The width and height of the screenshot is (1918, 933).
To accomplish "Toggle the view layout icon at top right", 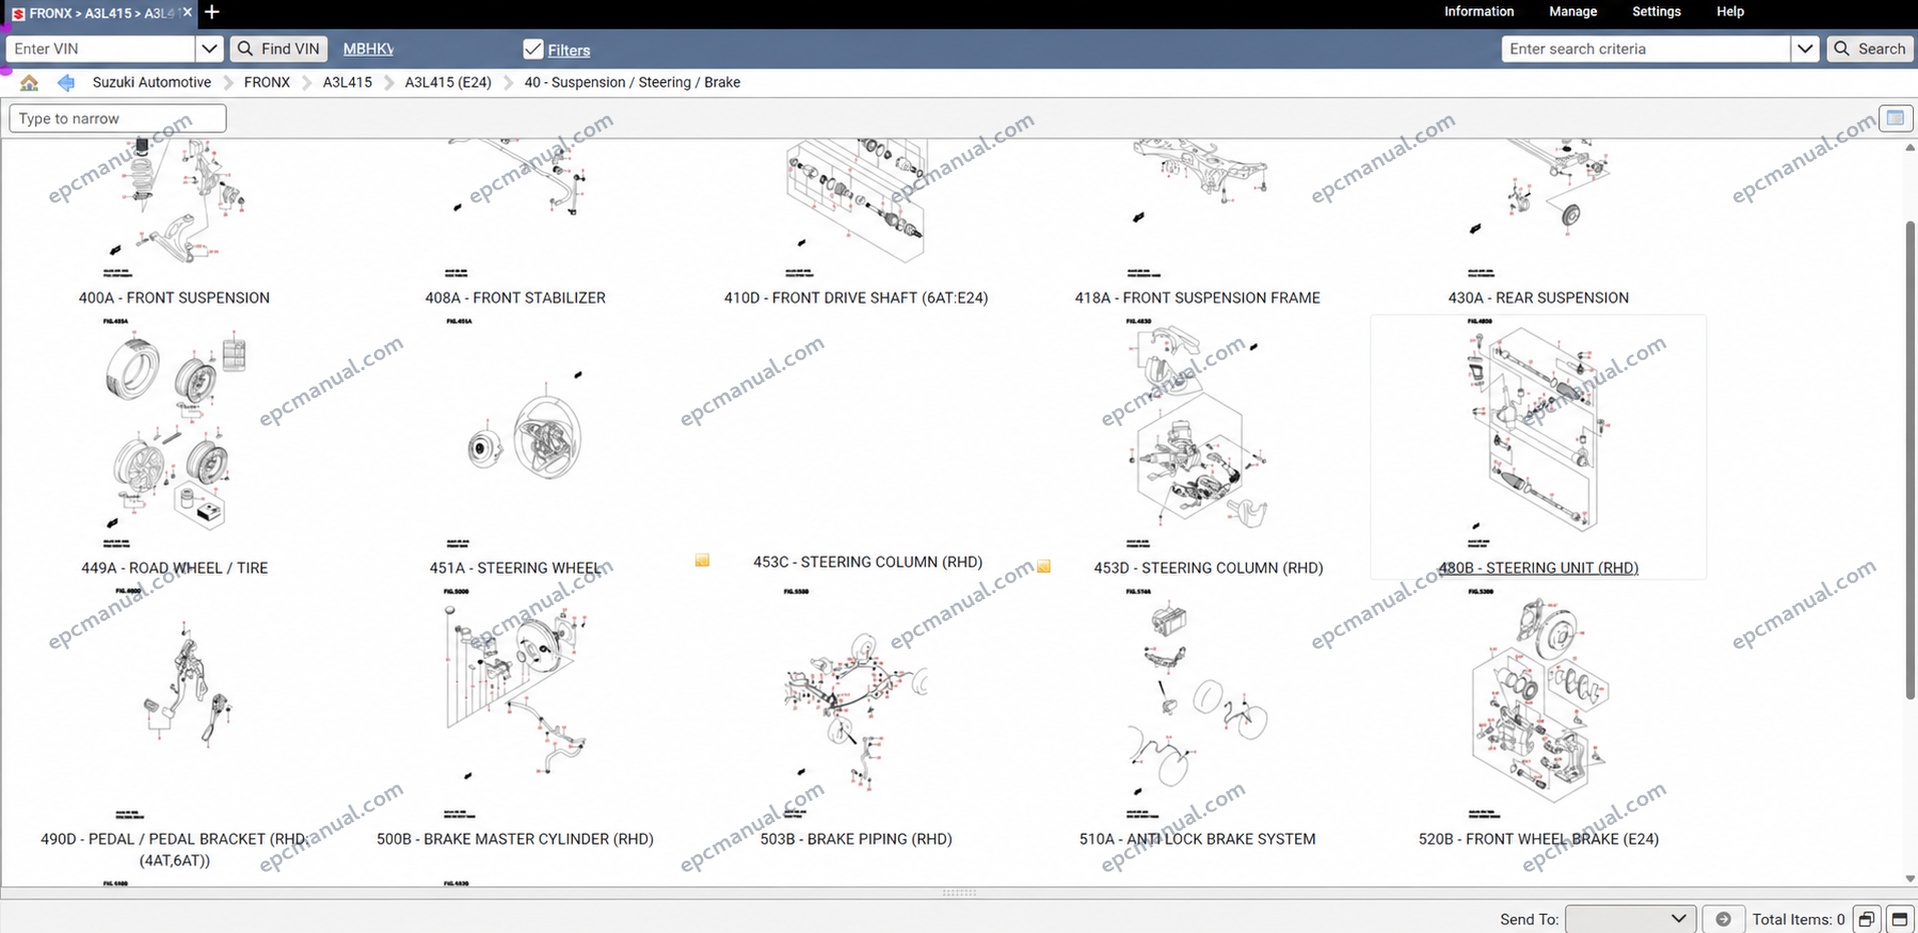I will (x=1895, y=118).
